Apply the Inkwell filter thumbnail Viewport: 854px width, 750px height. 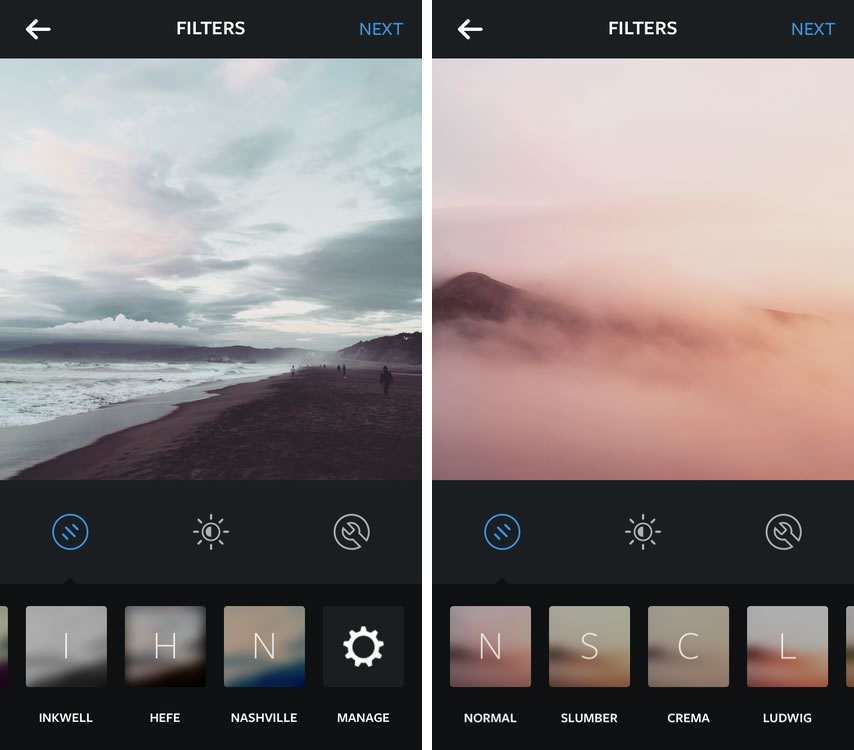coord(66,647)
